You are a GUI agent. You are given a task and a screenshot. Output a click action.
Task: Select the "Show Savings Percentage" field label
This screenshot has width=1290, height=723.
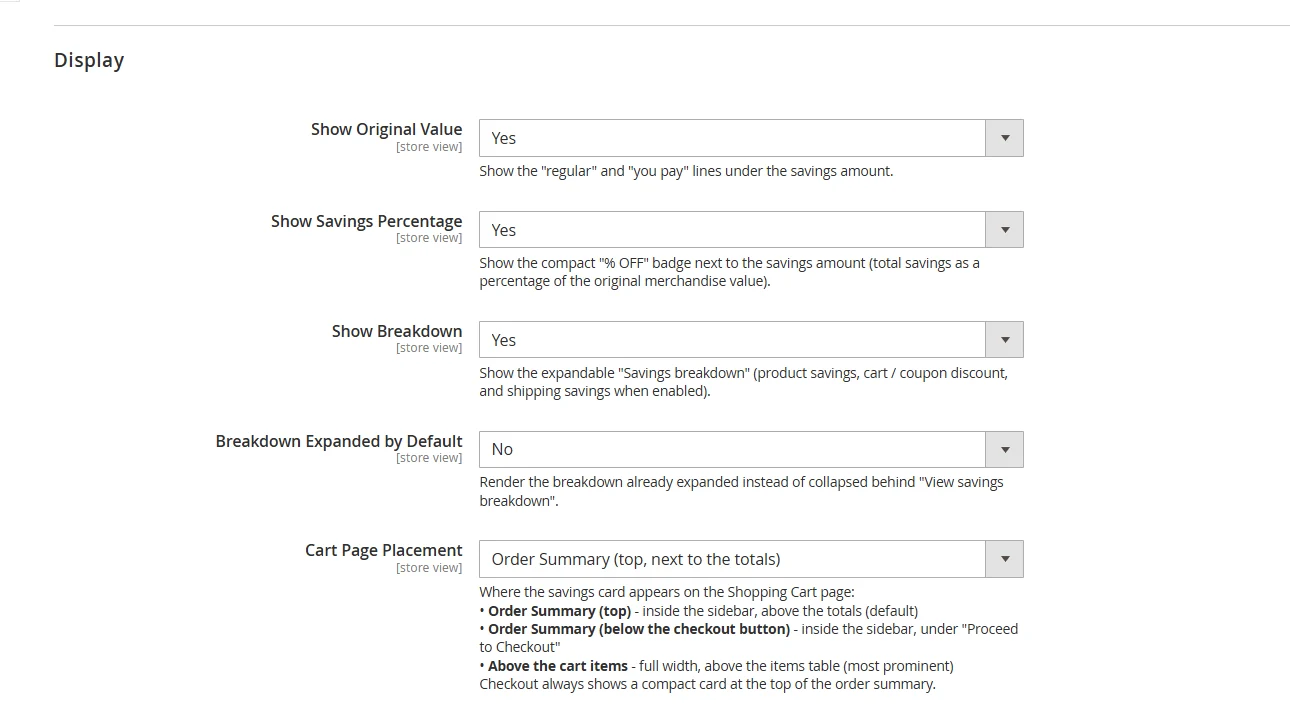(x=366, y=221)
